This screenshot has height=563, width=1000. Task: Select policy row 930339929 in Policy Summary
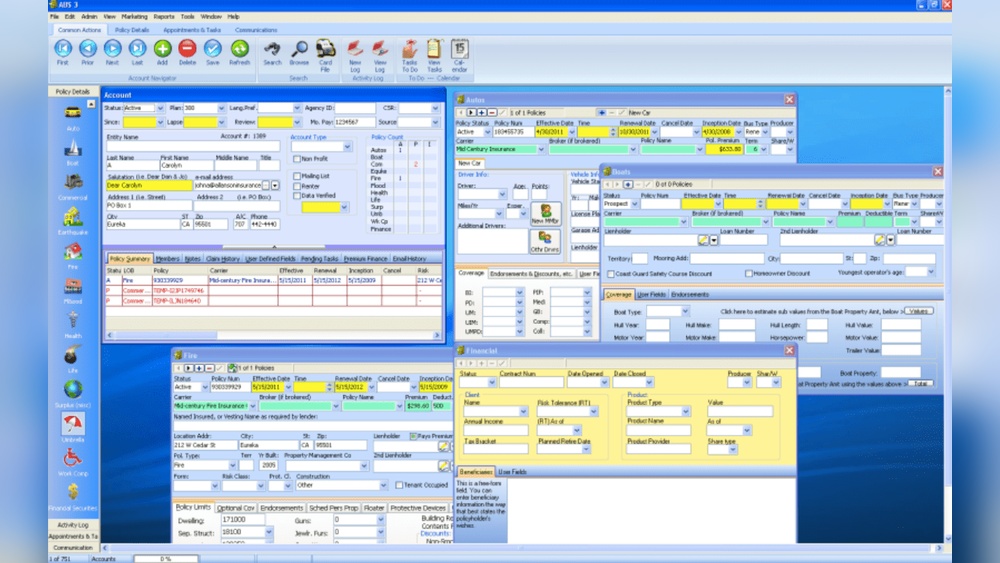pyautogui.click(x=273, y=280)
